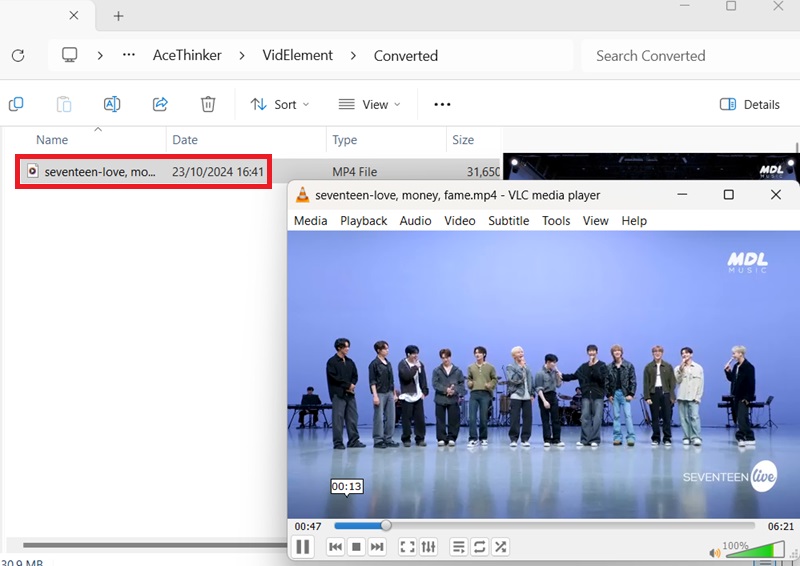This screenshot has height=566, width=800.
Task: Skip to next media in VLC
Action: point(377,547)
